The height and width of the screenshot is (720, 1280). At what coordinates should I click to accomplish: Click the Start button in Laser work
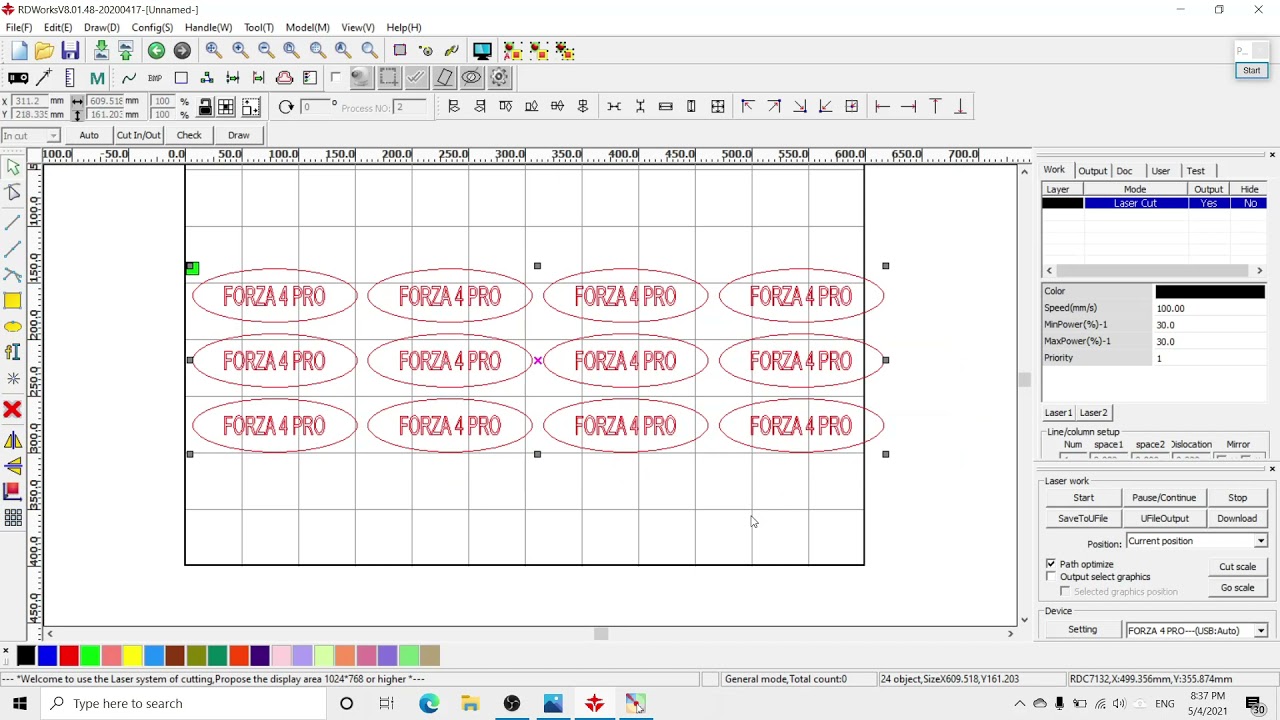(x=1083, y=497)
